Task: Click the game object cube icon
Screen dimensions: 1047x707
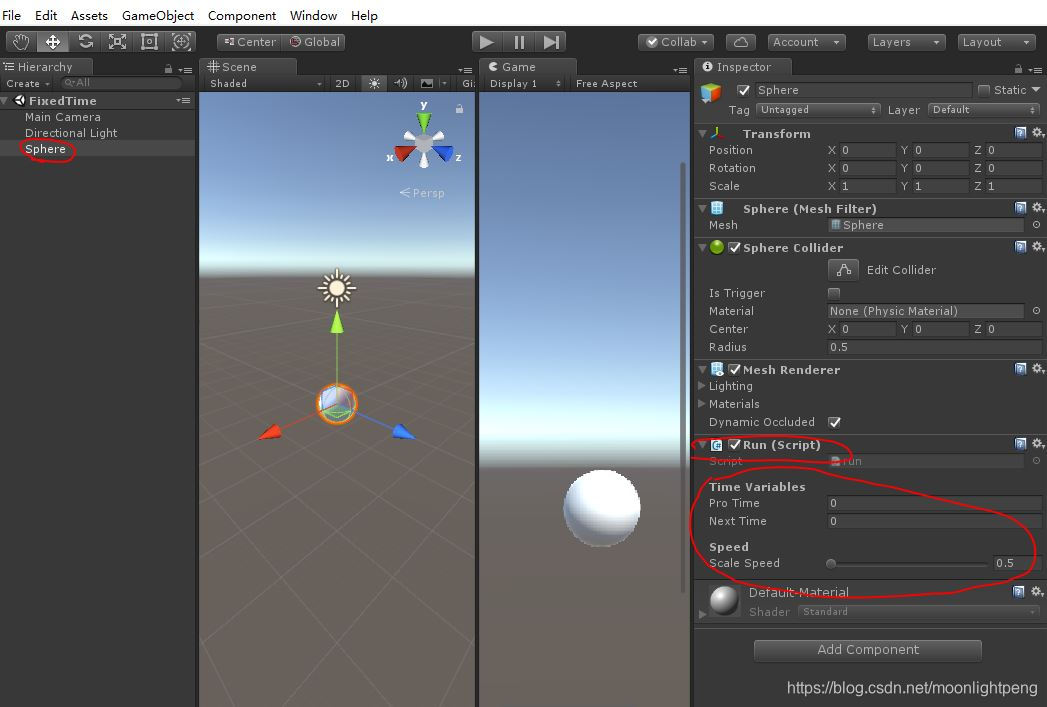Action: pos(711,92)
